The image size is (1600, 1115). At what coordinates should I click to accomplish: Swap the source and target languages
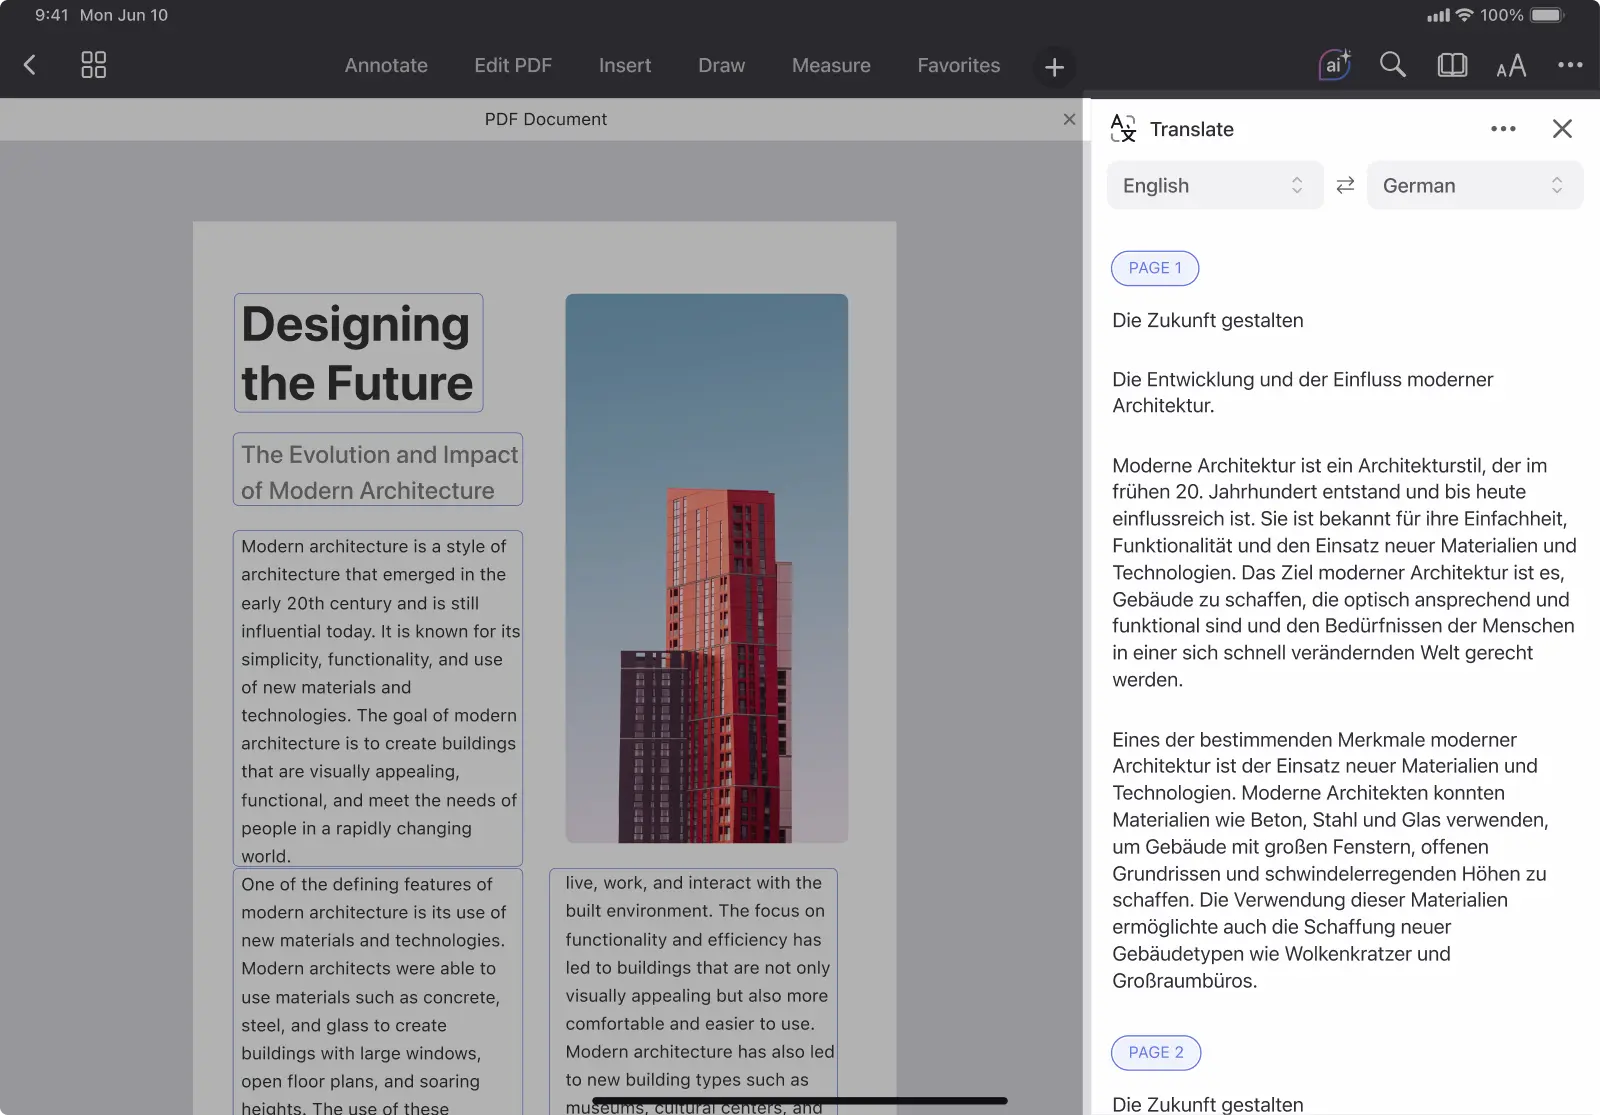tap(1345, 186)
